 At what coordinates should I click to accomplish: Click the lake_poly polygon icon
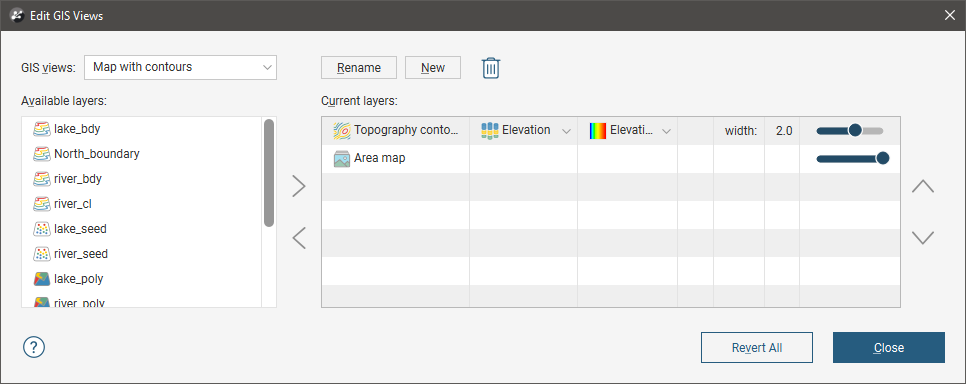coord(41,279)
